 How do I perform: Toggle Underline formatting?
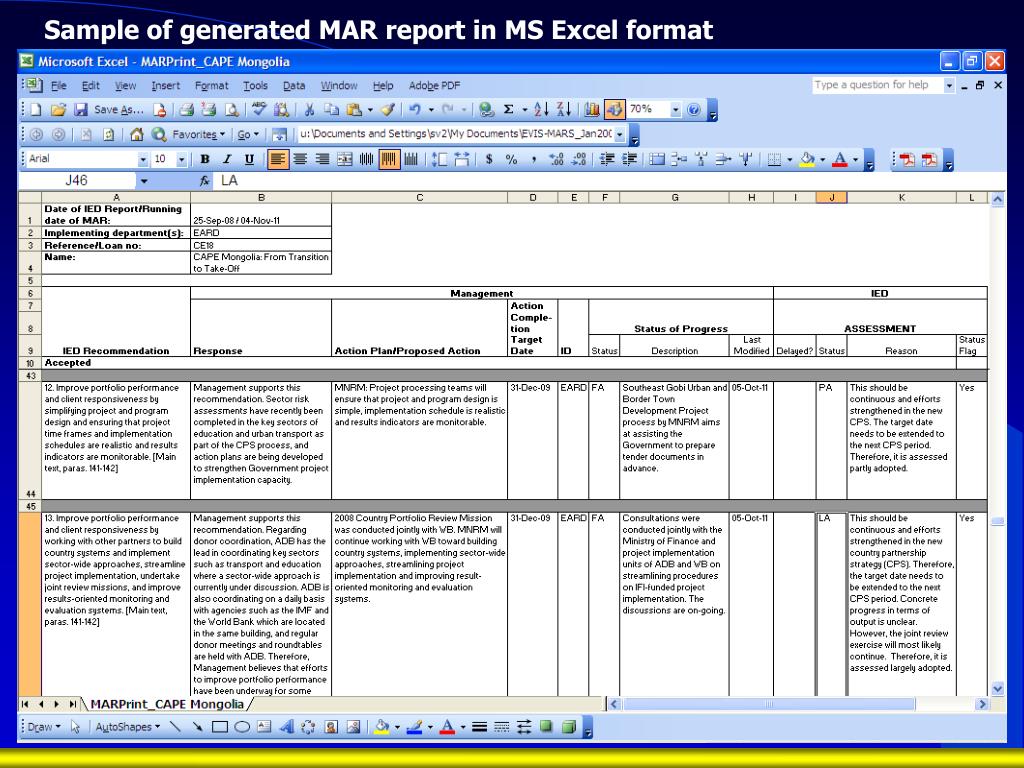[x=249, y=159]
